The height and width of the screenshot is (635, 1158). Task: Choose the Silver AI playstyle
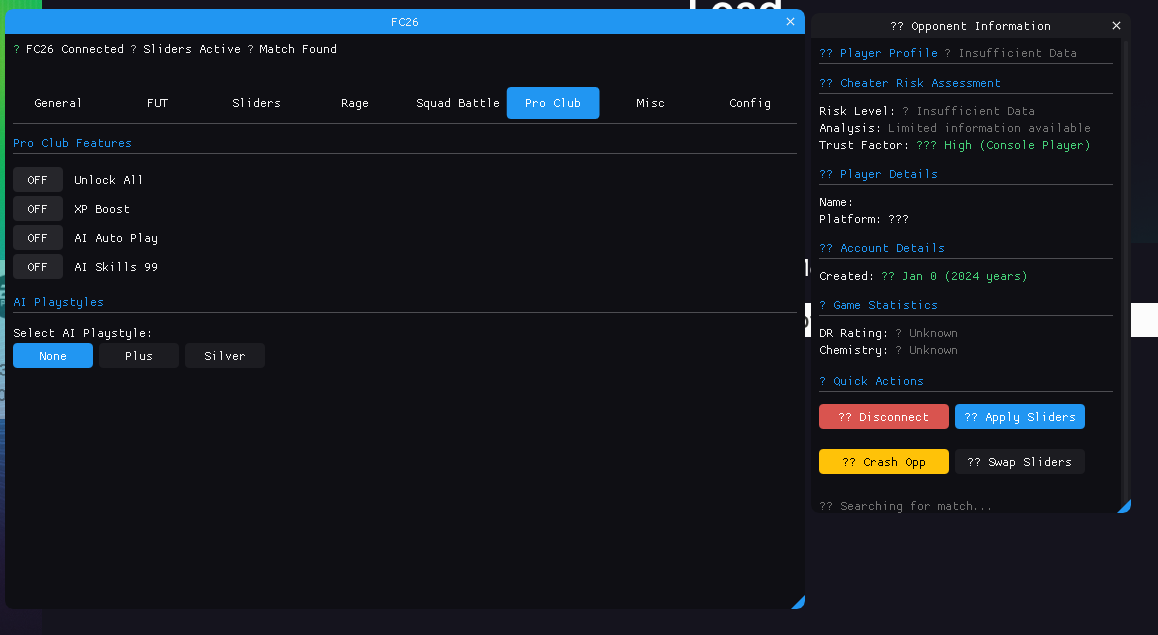pos(225,356)
